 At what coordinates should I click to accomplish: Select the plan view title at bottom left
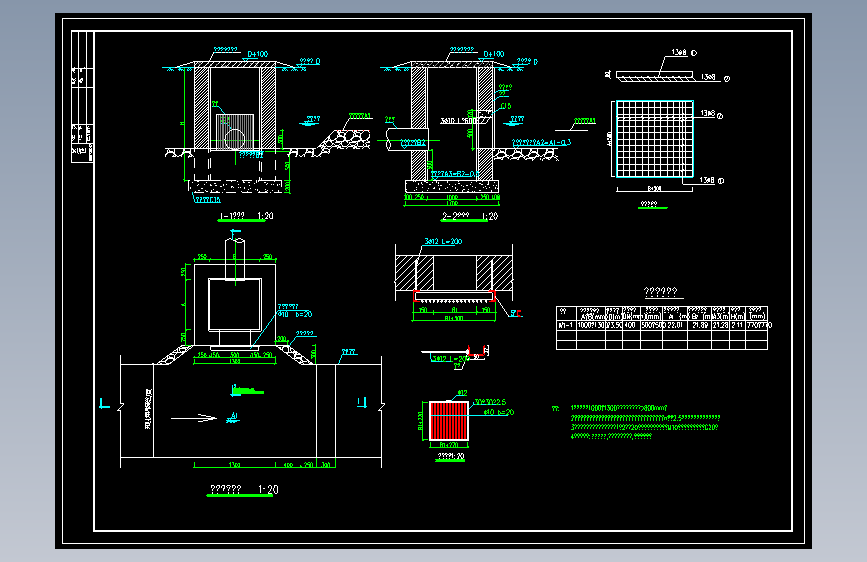[244, 490]
